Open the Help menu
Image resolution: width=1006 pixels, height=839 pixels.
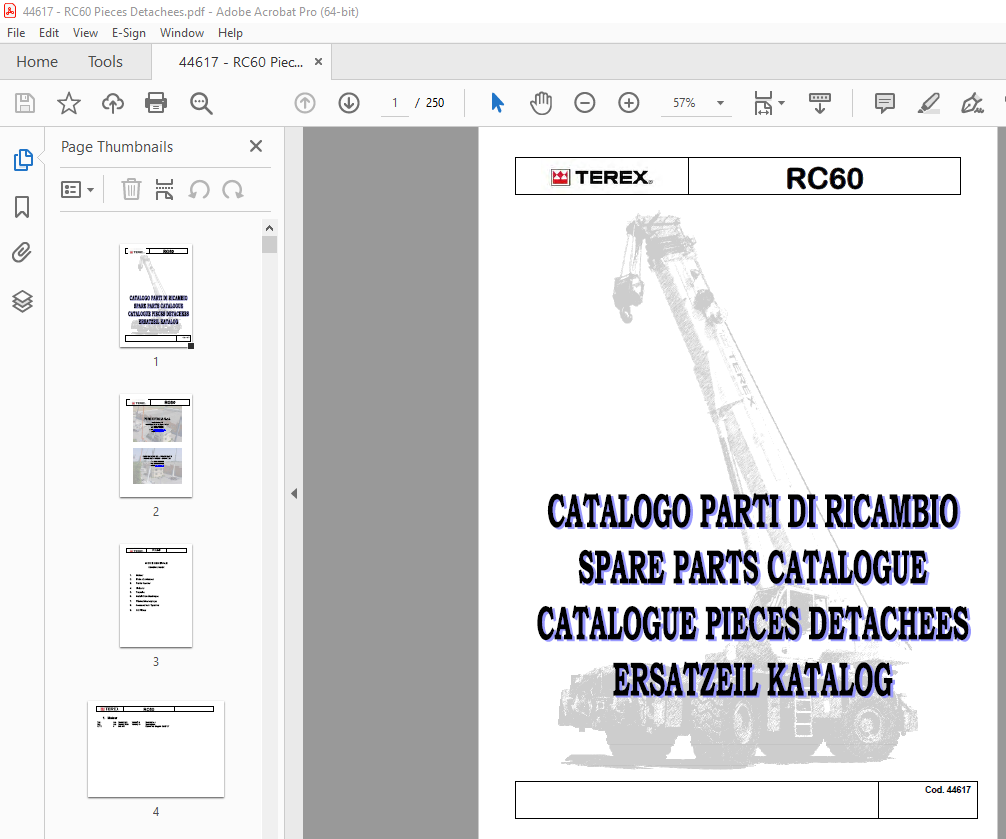point(230,33)
